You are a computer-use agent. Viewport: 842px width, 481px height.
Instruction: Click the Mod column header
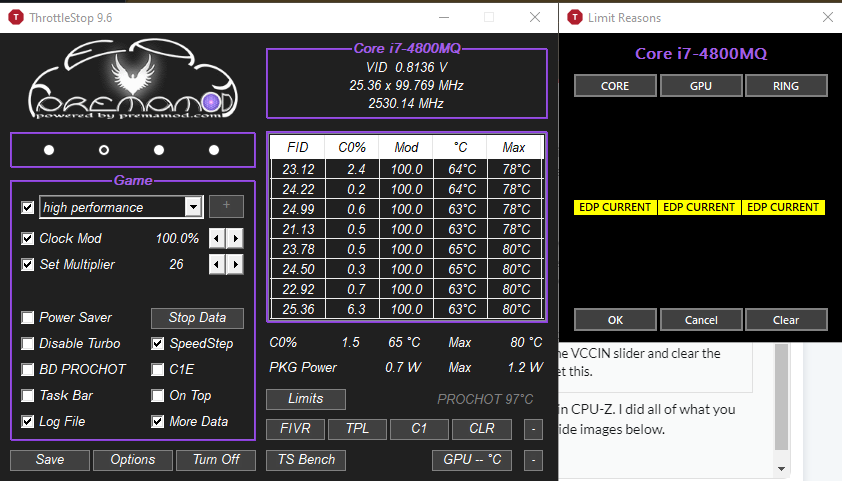tap(407, 148)
